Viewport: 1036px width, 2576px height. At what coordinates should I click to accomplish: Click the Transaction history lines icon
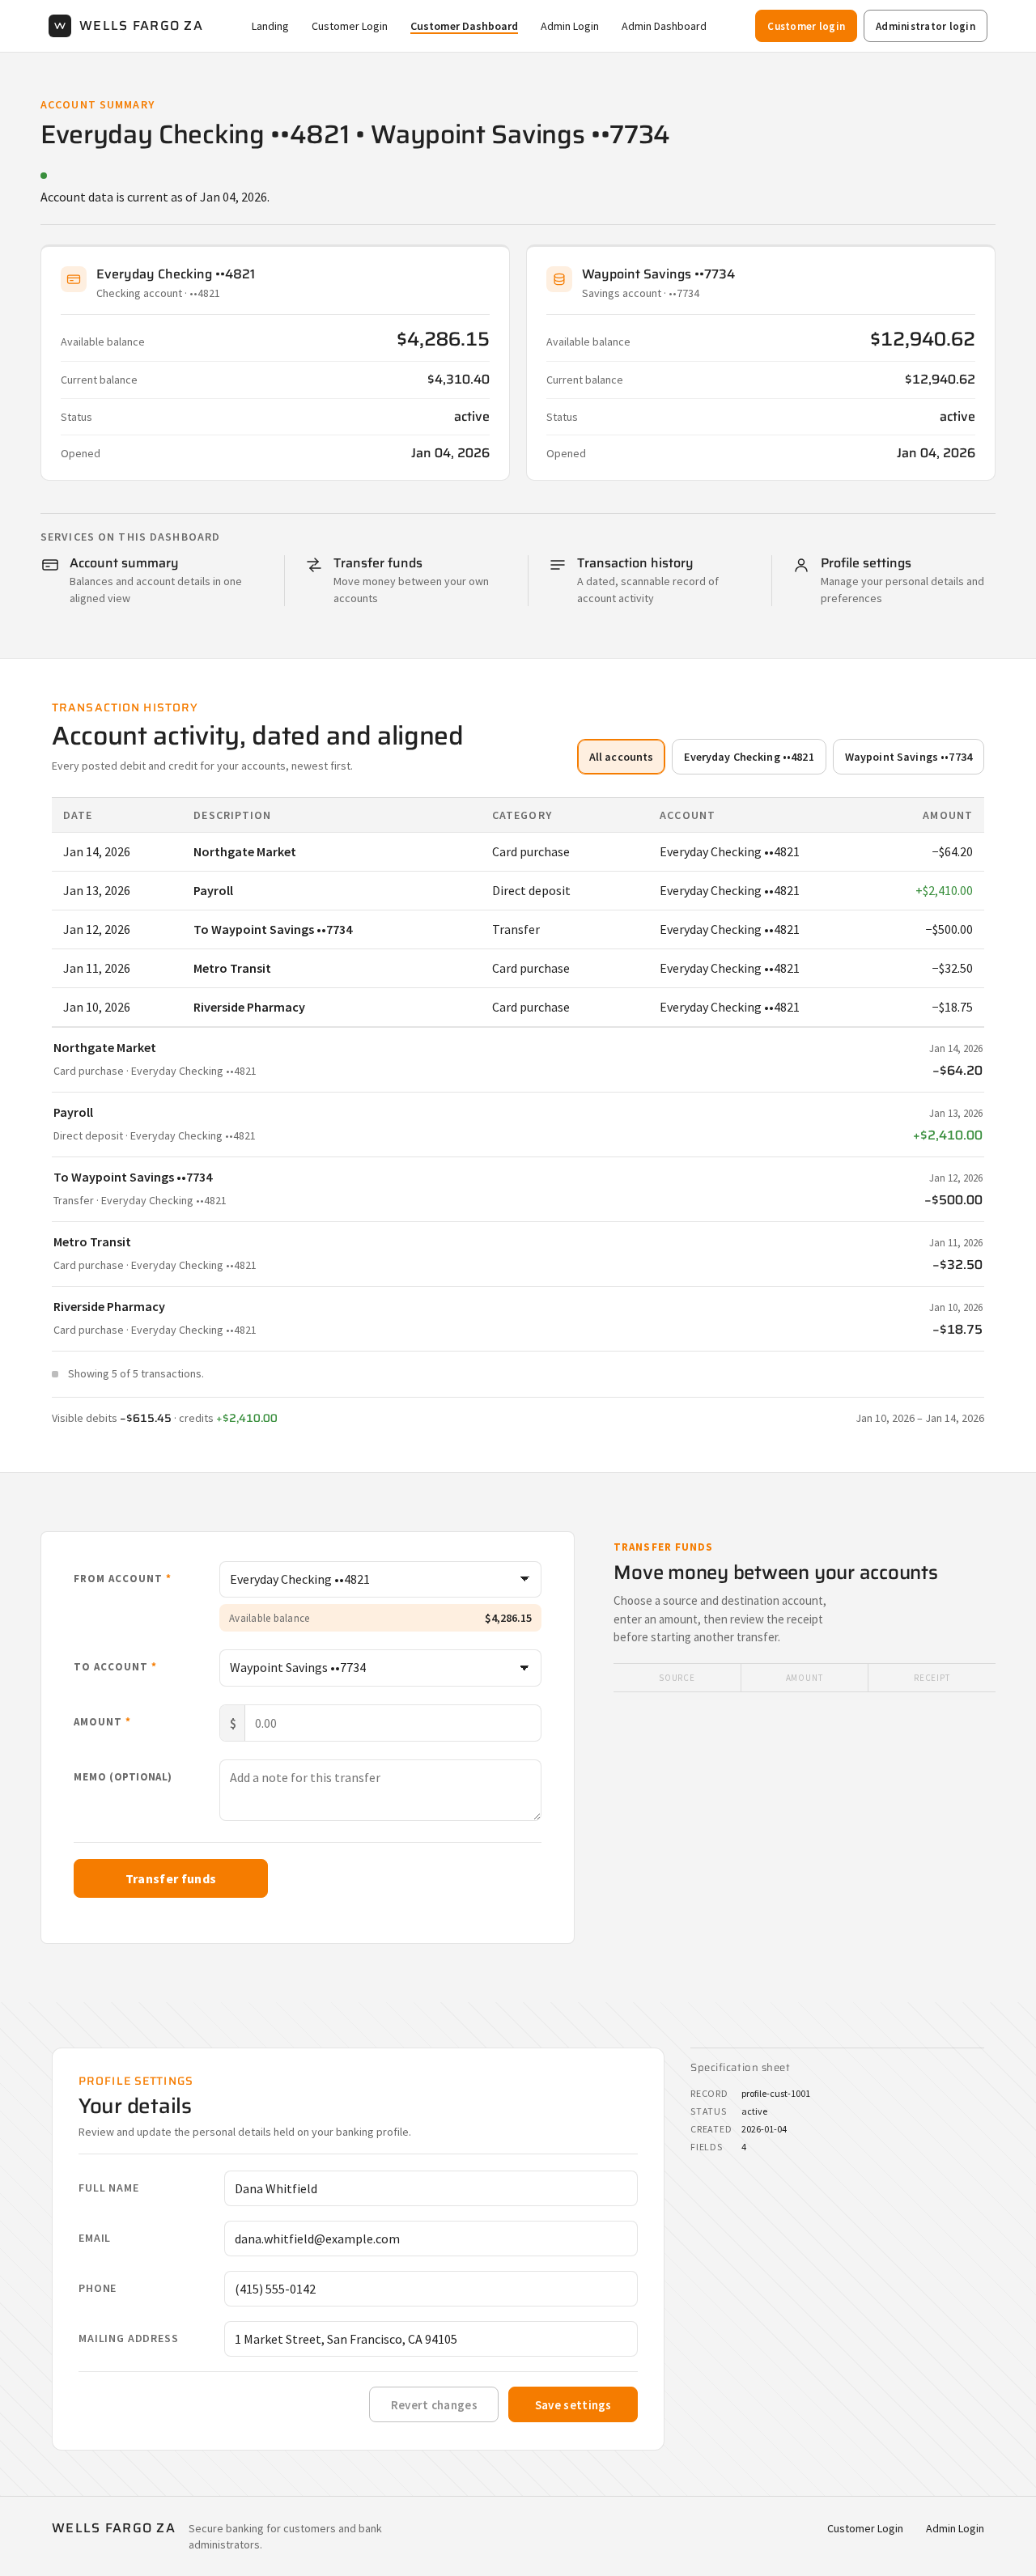[558, 565]
